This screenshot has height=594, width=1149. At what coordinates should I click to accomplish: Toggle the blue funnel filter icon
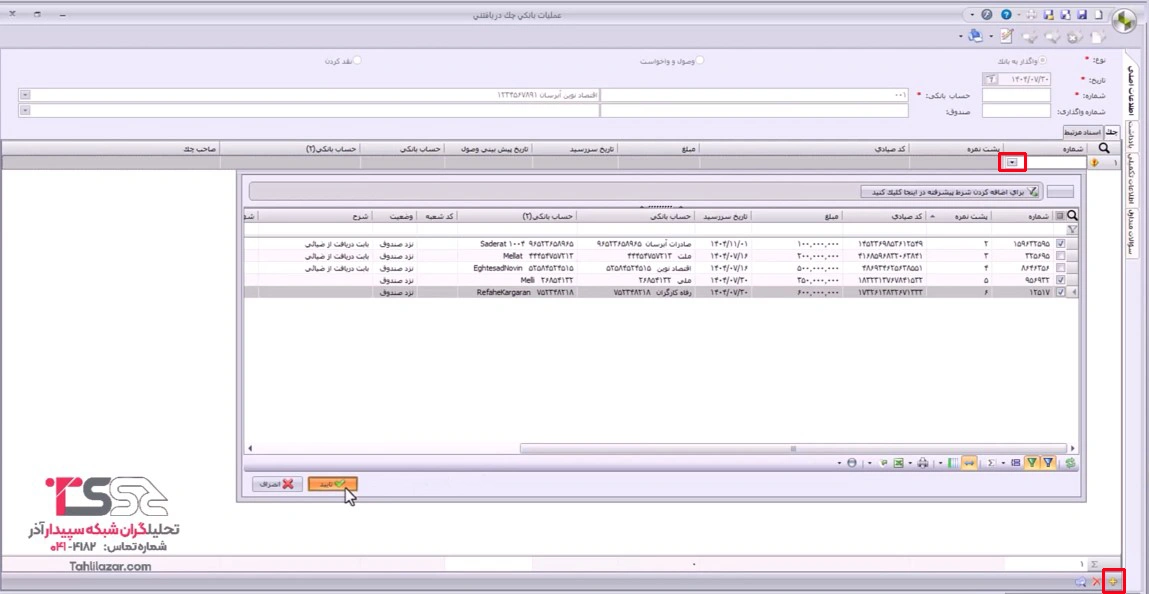[1049, 463]
